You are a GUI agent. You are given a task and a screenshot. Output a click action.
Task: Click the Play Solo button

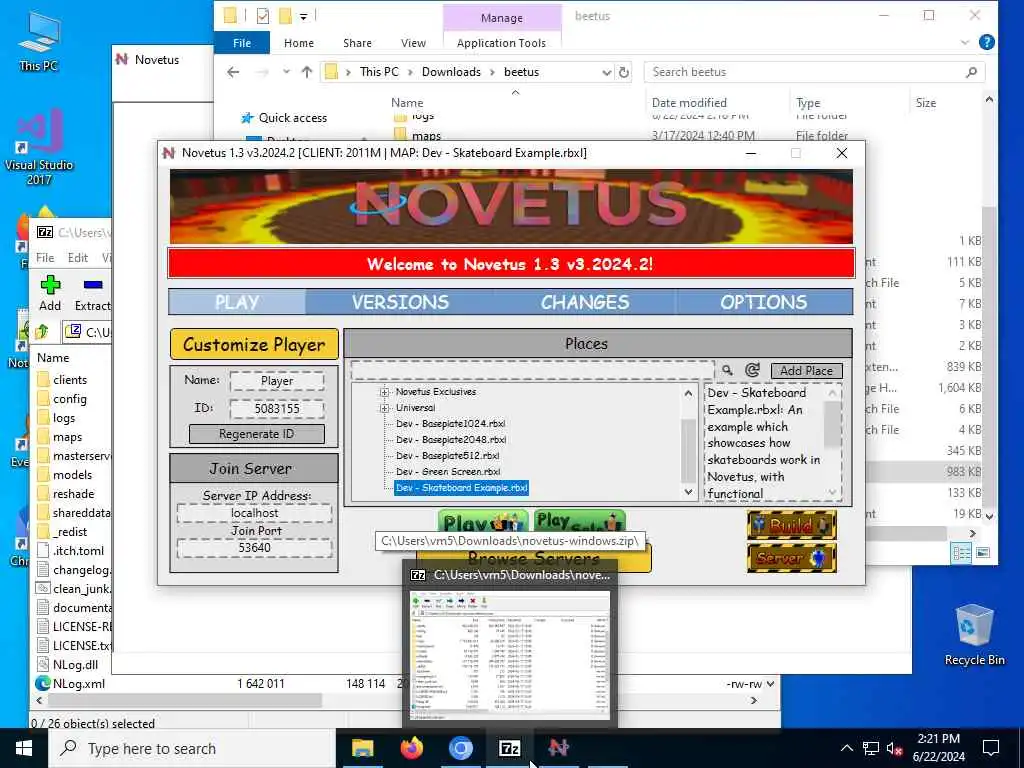pos(580,521)
